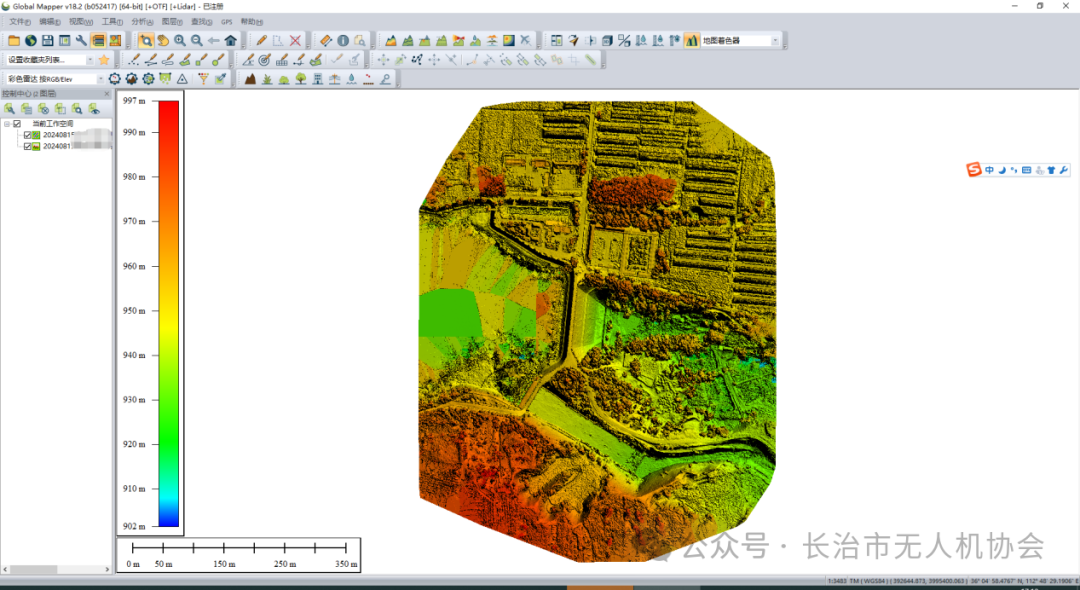
Task: Open configuration with the wrench icon
Action: tap(81, 41)
